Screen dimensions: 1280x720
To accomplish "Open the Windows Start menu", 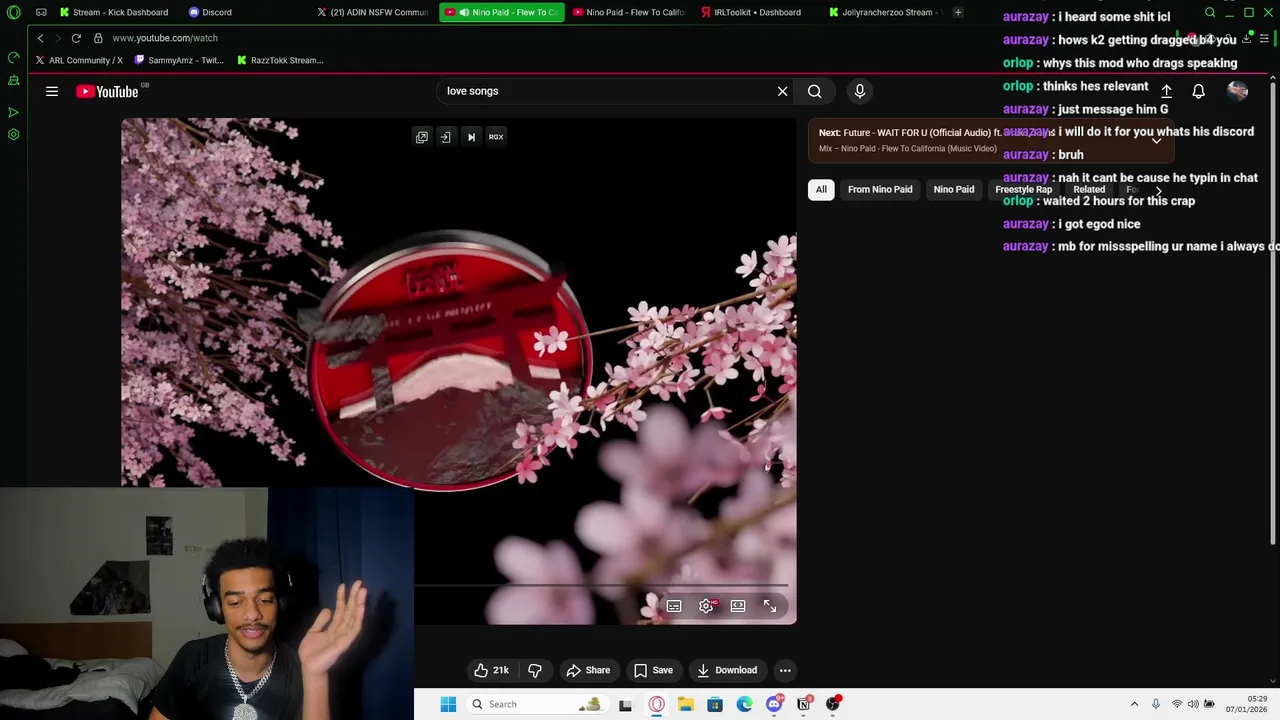I will [x=448, y=704].
